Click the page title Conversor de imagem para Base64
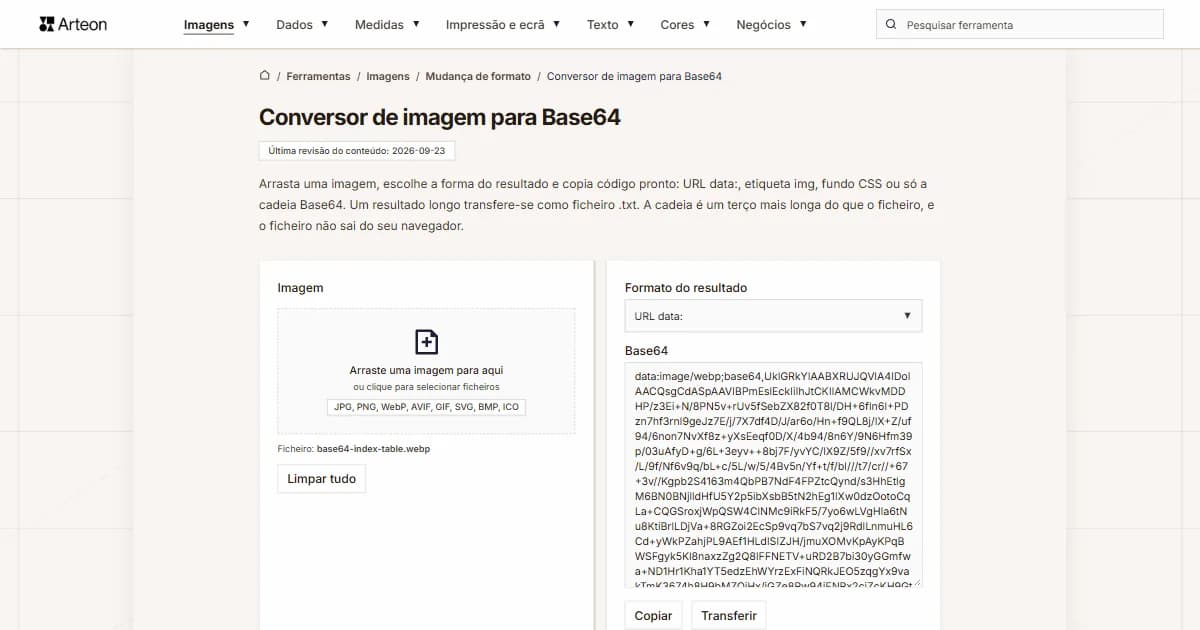Screen dimensions: 1200x630 [440, 117]
